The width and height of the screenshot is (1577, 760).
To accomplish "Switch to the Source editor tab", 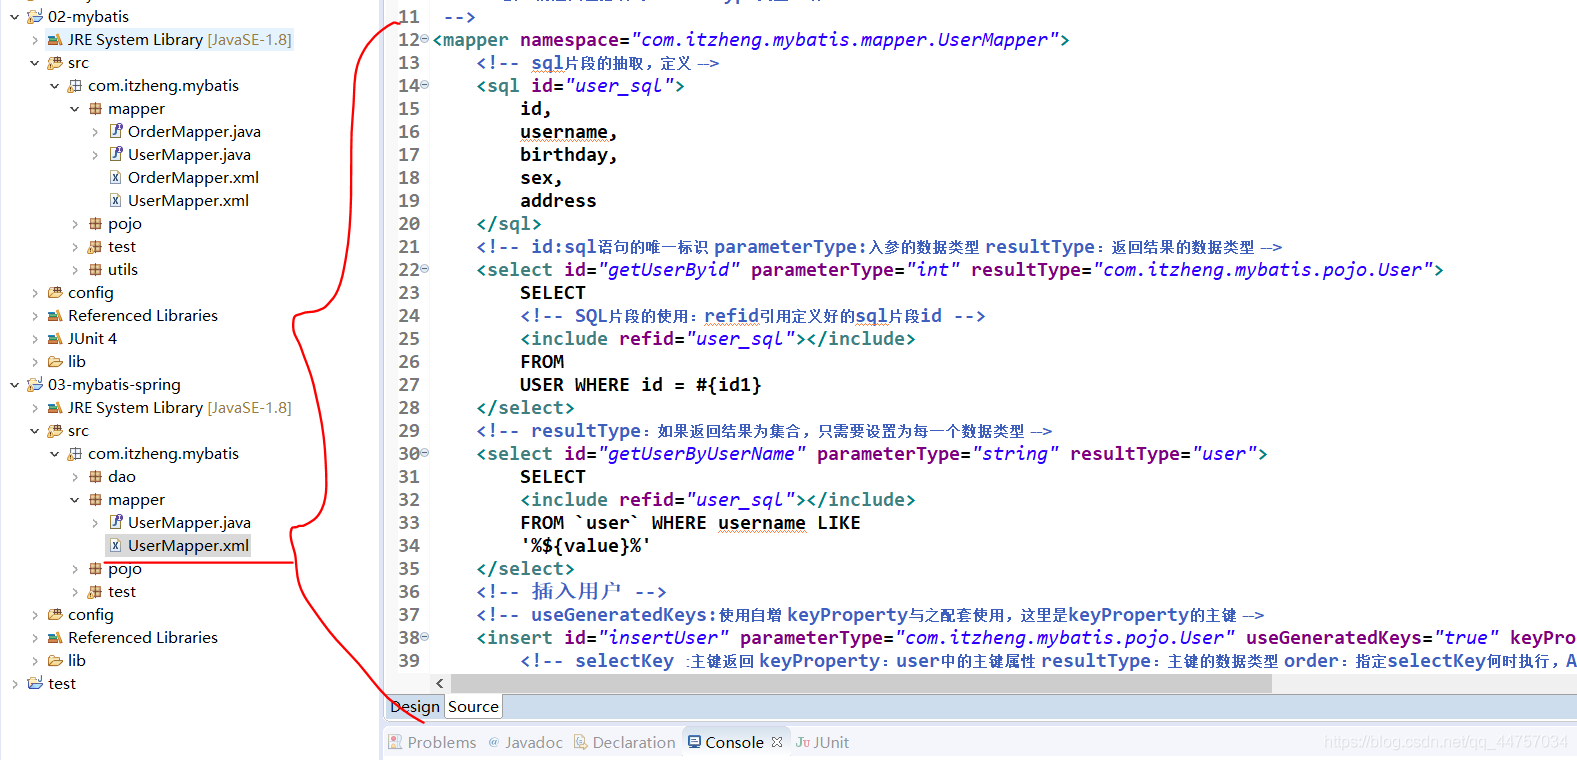I will [473, 707].
